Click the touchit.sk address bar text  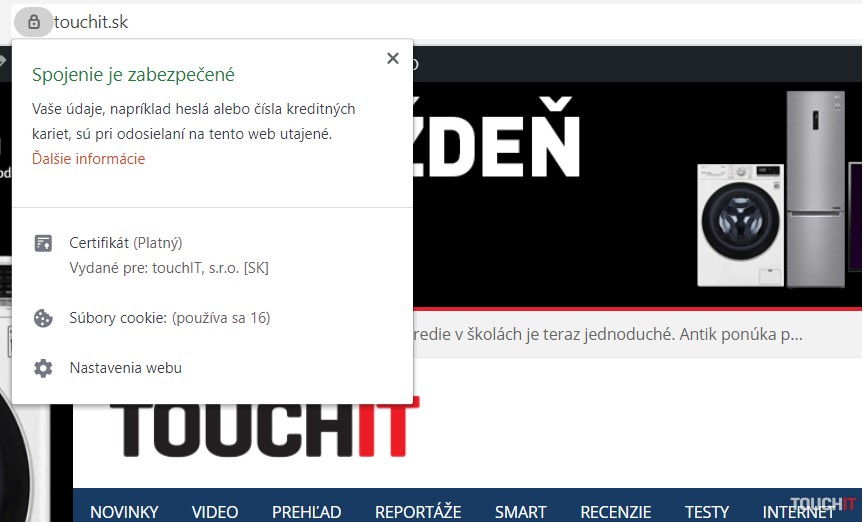[x=91, y=22]
